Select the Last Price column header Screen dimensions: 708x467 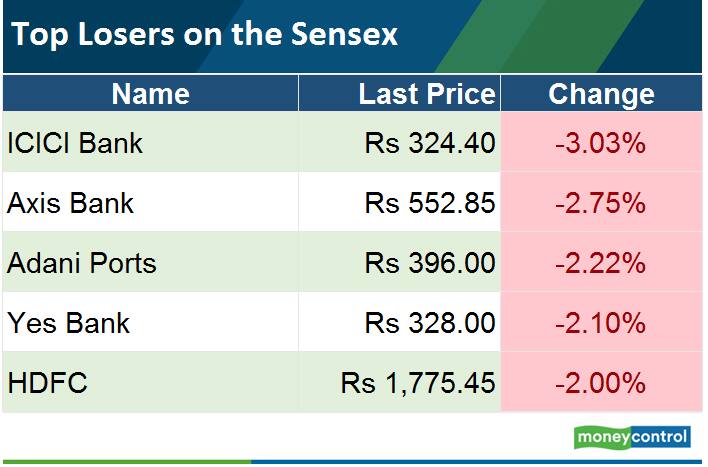coord(427,94)
